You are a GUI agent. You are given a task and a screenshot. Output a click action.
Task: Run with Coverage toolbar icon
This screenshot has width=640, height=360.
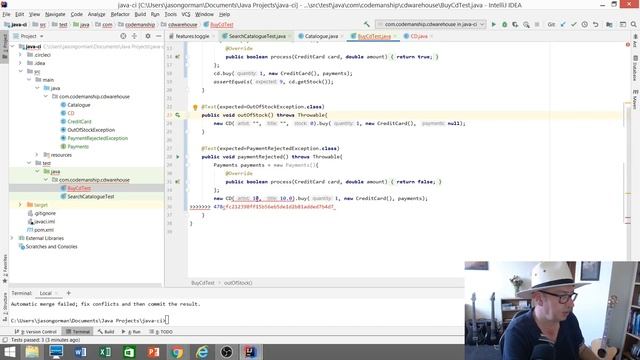click(x=515, y=24)
